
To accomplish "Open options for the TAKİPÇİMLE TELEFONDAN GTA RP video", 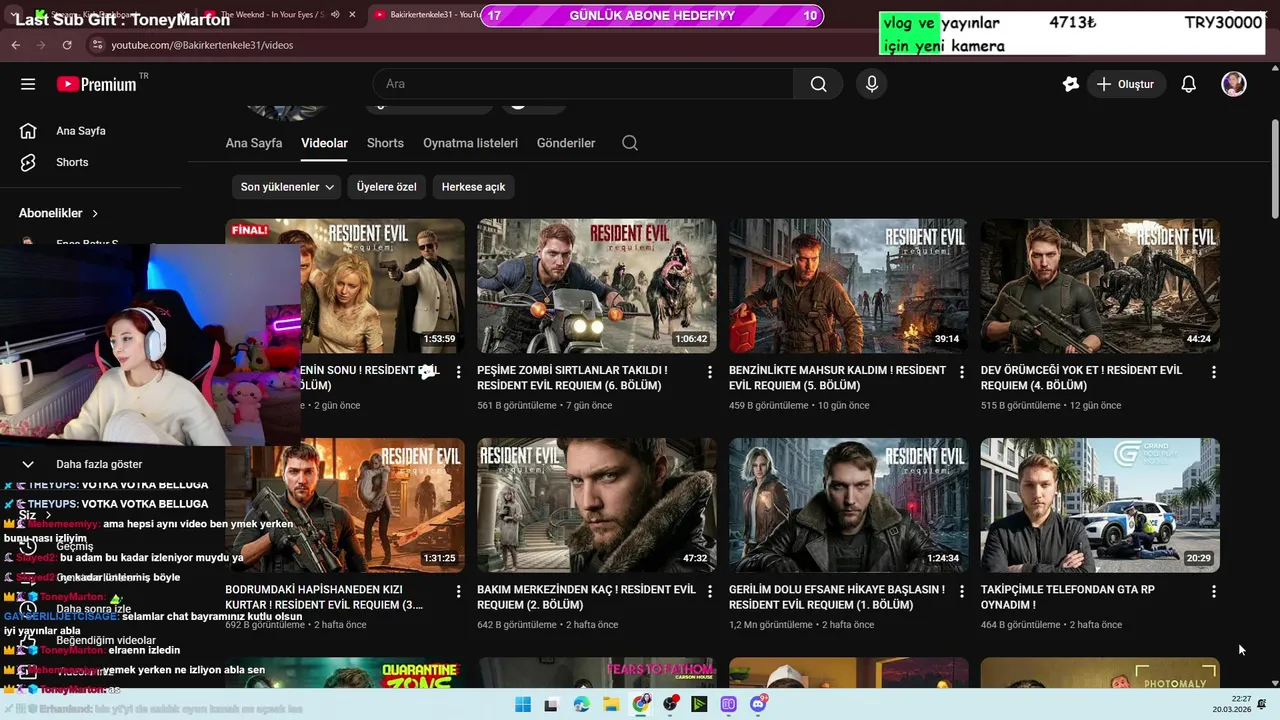I will click(x=1214, y=592).
